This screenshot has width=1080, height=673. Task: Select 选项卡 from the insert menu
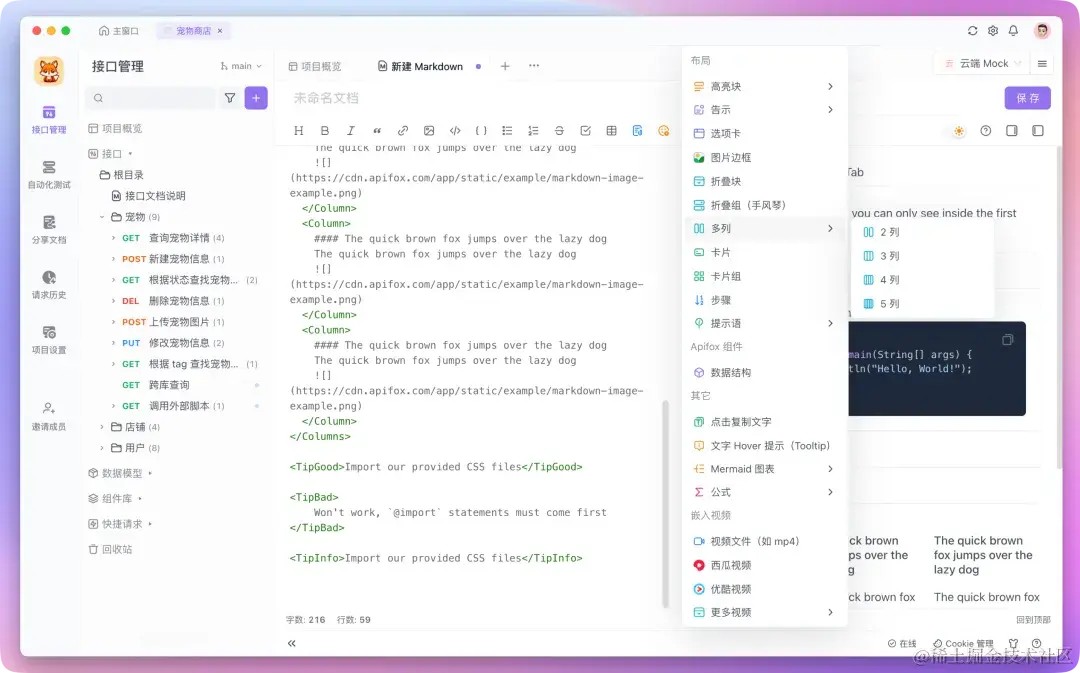pos(764,134)
